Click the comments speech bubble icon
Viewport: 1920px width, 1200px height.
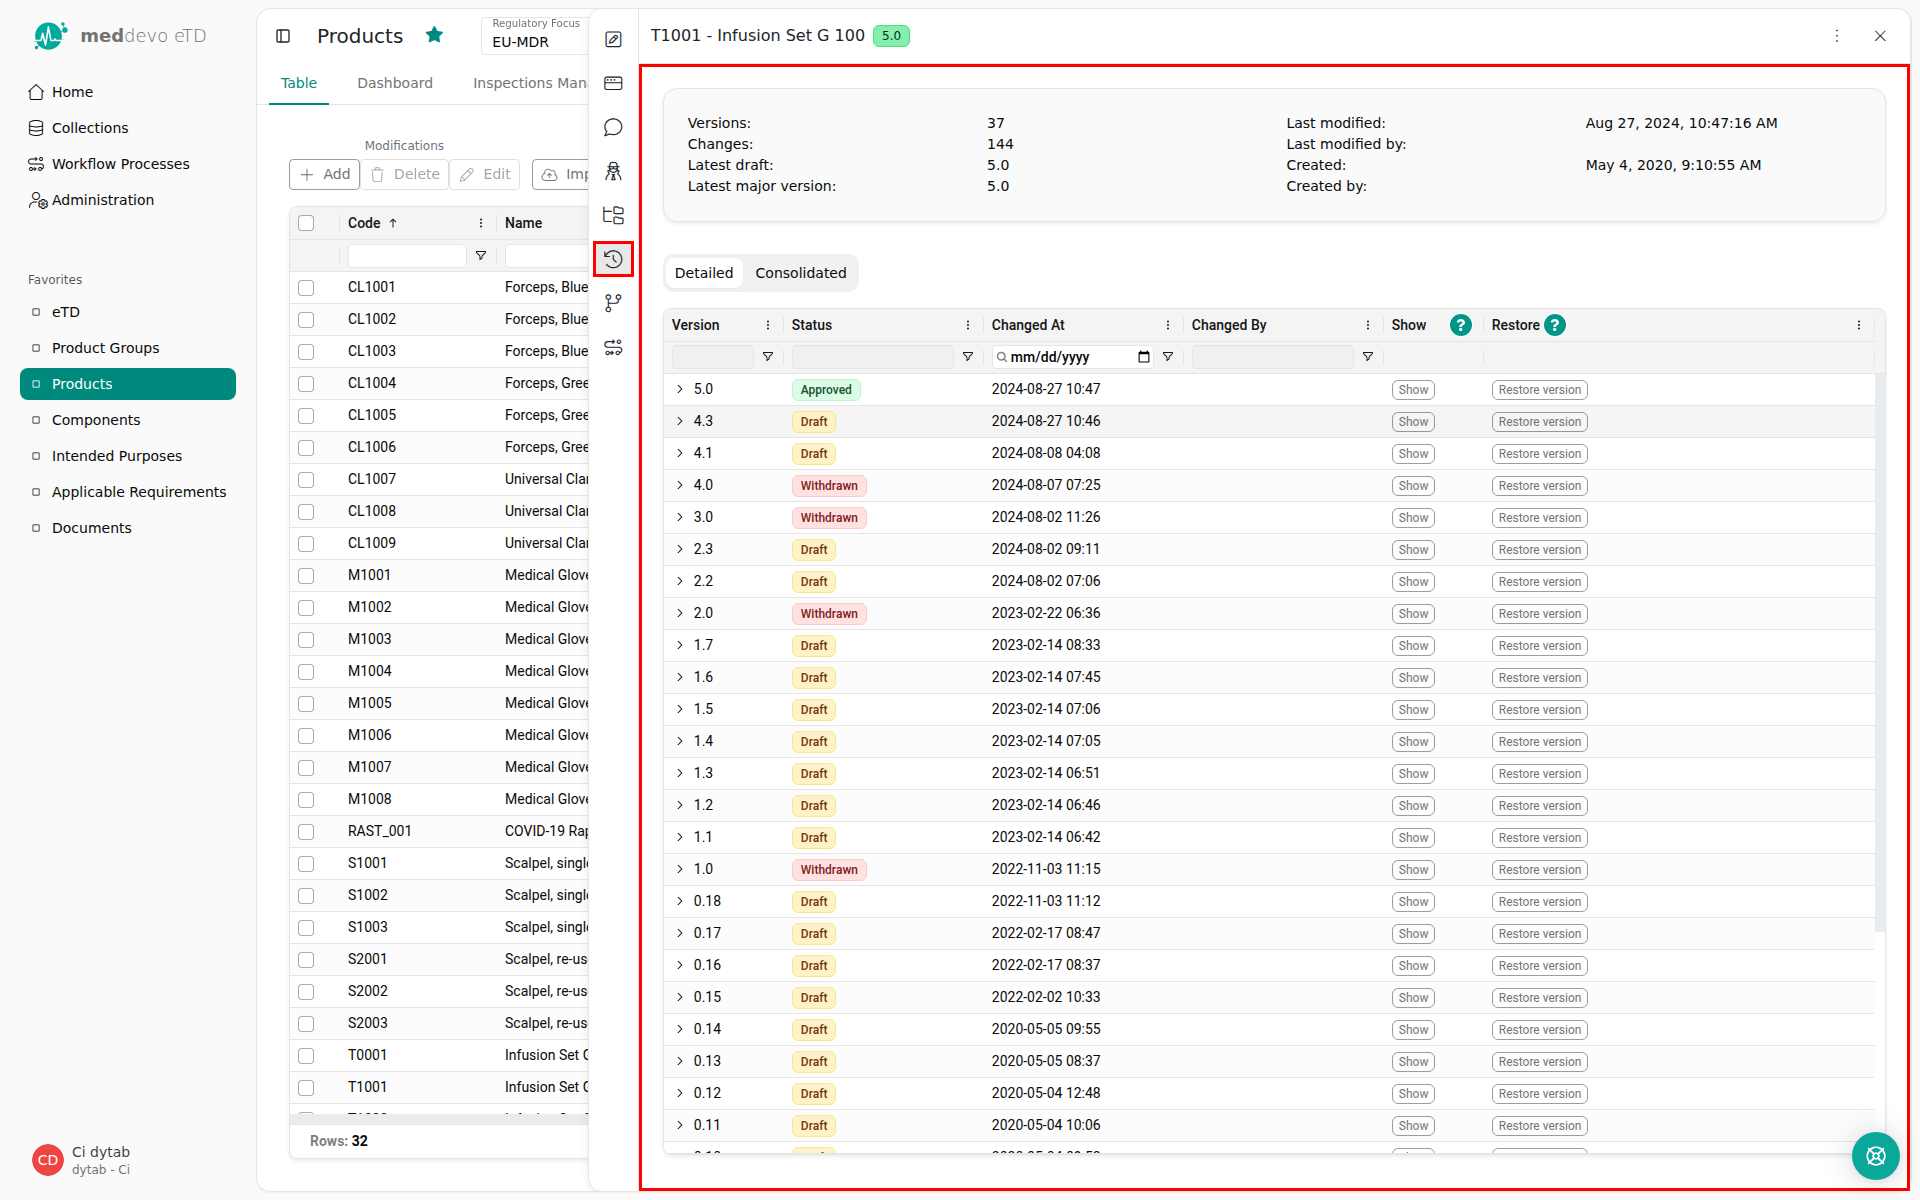click(613, 127)
